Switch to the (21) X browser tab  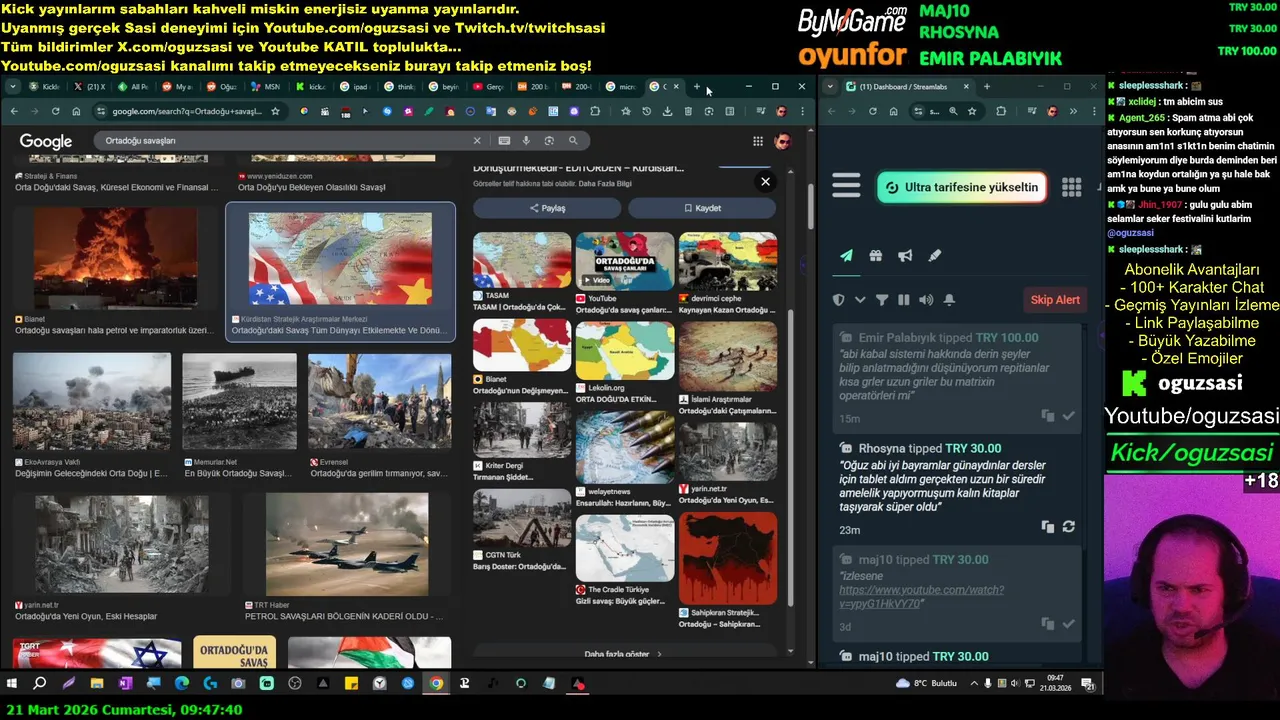(x=89, y=87)
